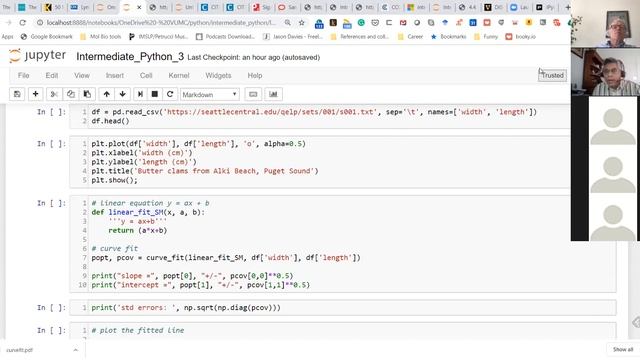Expand the curvefit.pdf download options chevron

coord(76,350)
